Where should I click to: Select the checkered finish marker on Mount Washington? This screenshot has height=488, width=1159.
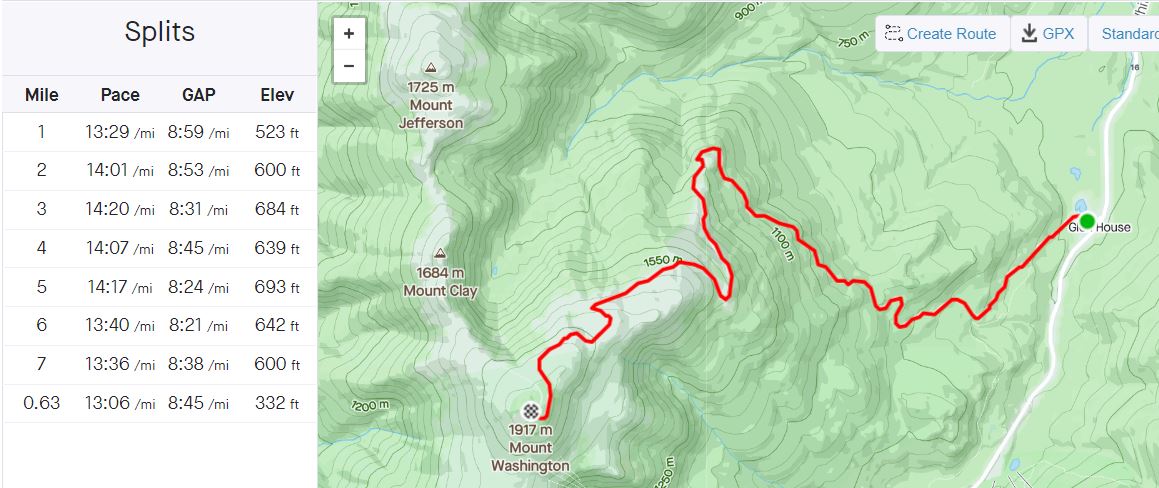531,411
